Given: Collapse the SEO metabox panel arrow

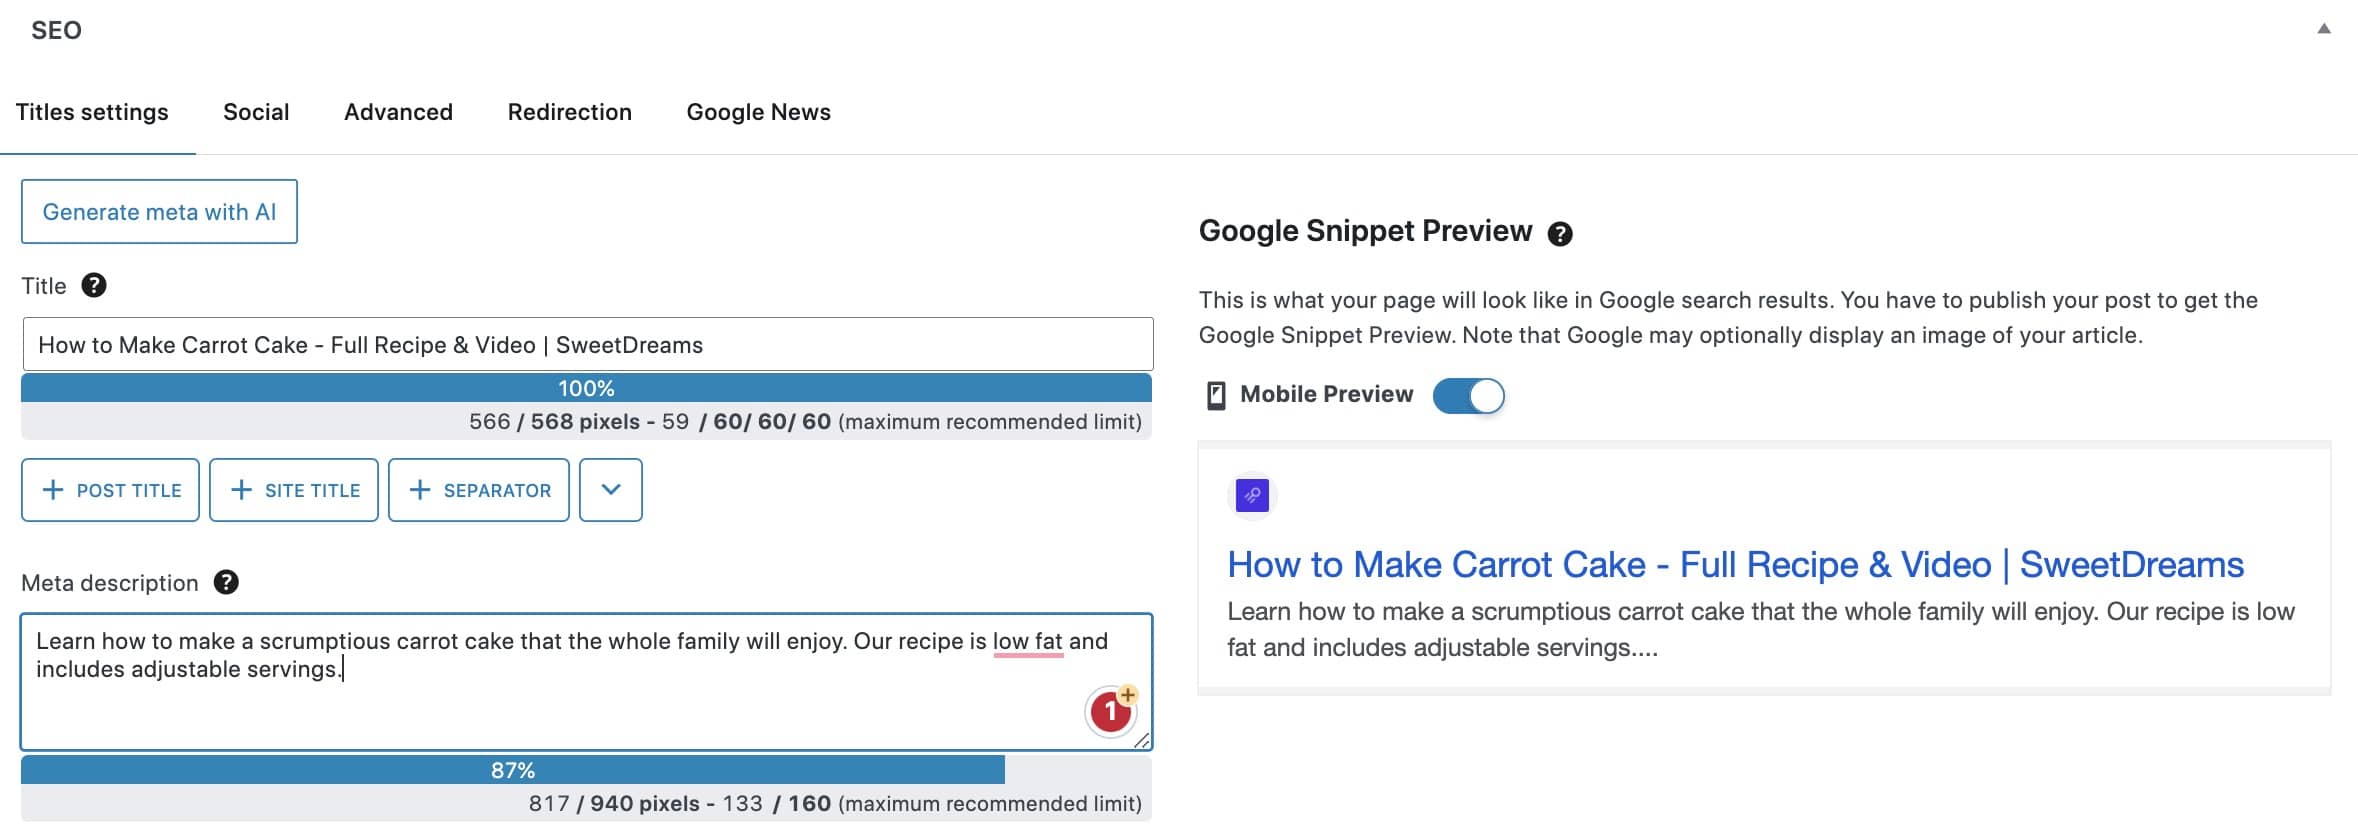Looking at the screenshot, I should (x=2324, y=29).
